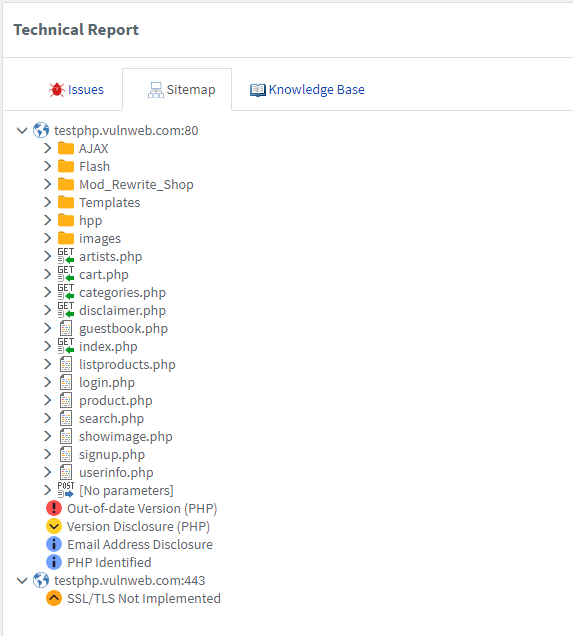
Task: Expand the login.php node
Action: pos(47,382)
